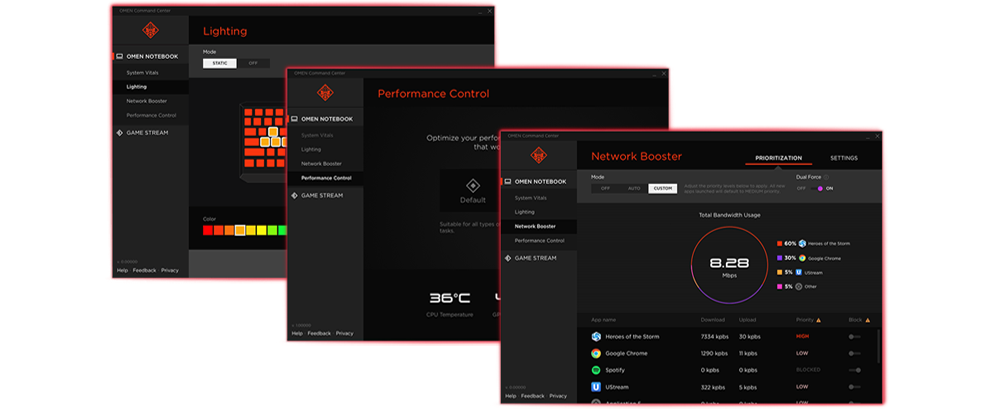Screen dimensions: 995x409
Task: Toggle Block switch for Heroes of the Storm
Action: click(855, 337)
